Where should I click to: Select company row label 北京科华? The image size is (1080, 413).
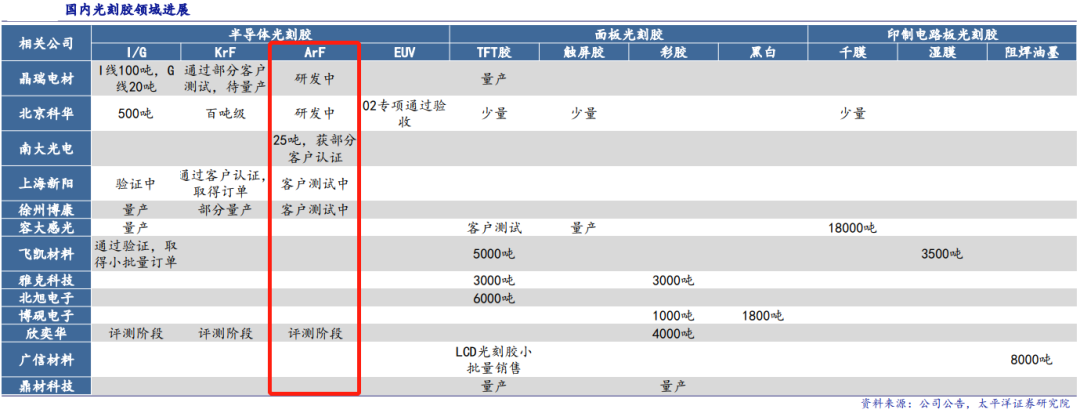click(x=46, y=114)
